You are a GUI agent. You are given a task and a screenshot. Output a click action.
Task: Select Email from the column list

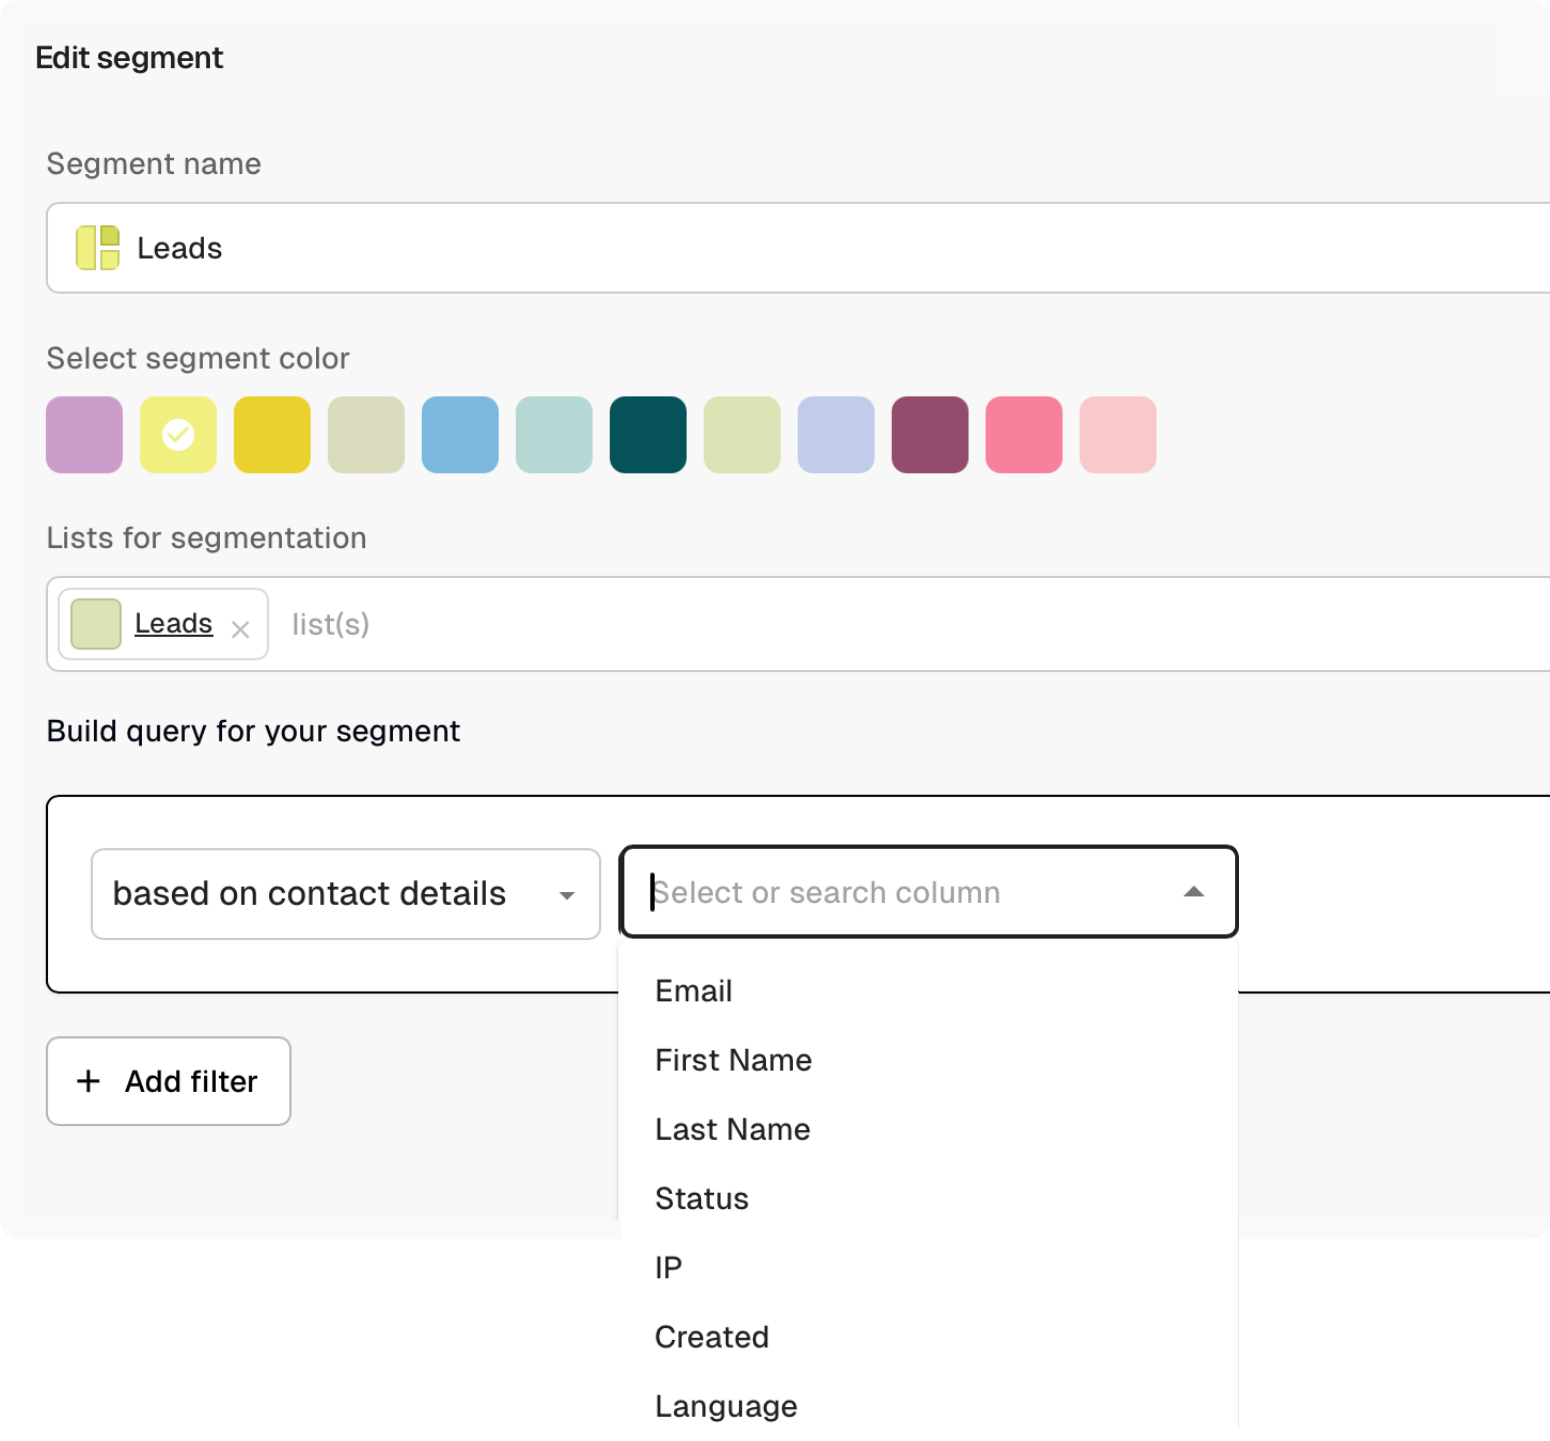click(693, 991)
